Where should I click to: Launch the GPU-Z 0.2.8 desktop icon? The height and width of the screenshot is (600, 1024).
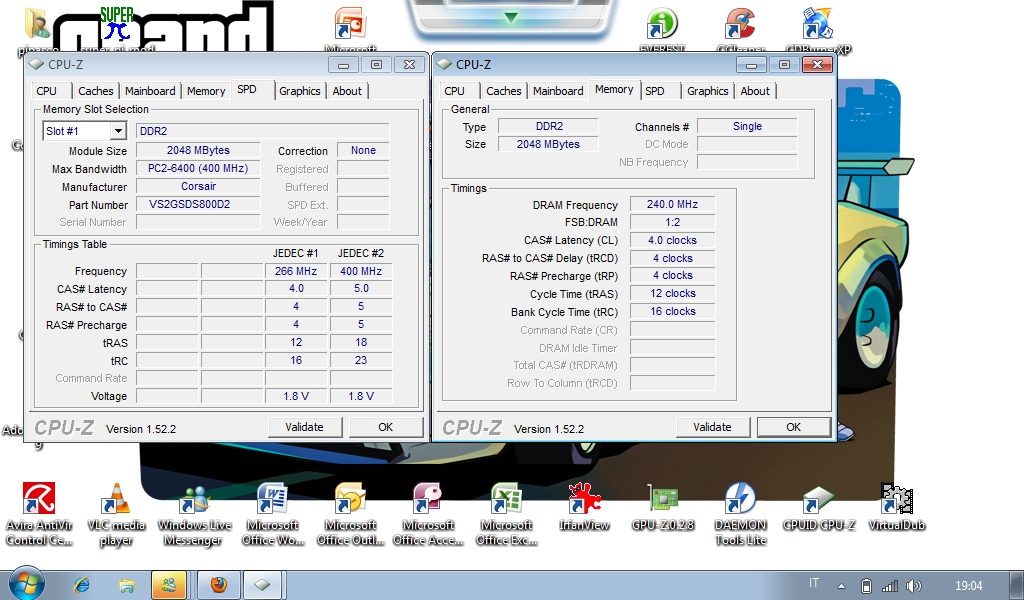pos(662,500)
